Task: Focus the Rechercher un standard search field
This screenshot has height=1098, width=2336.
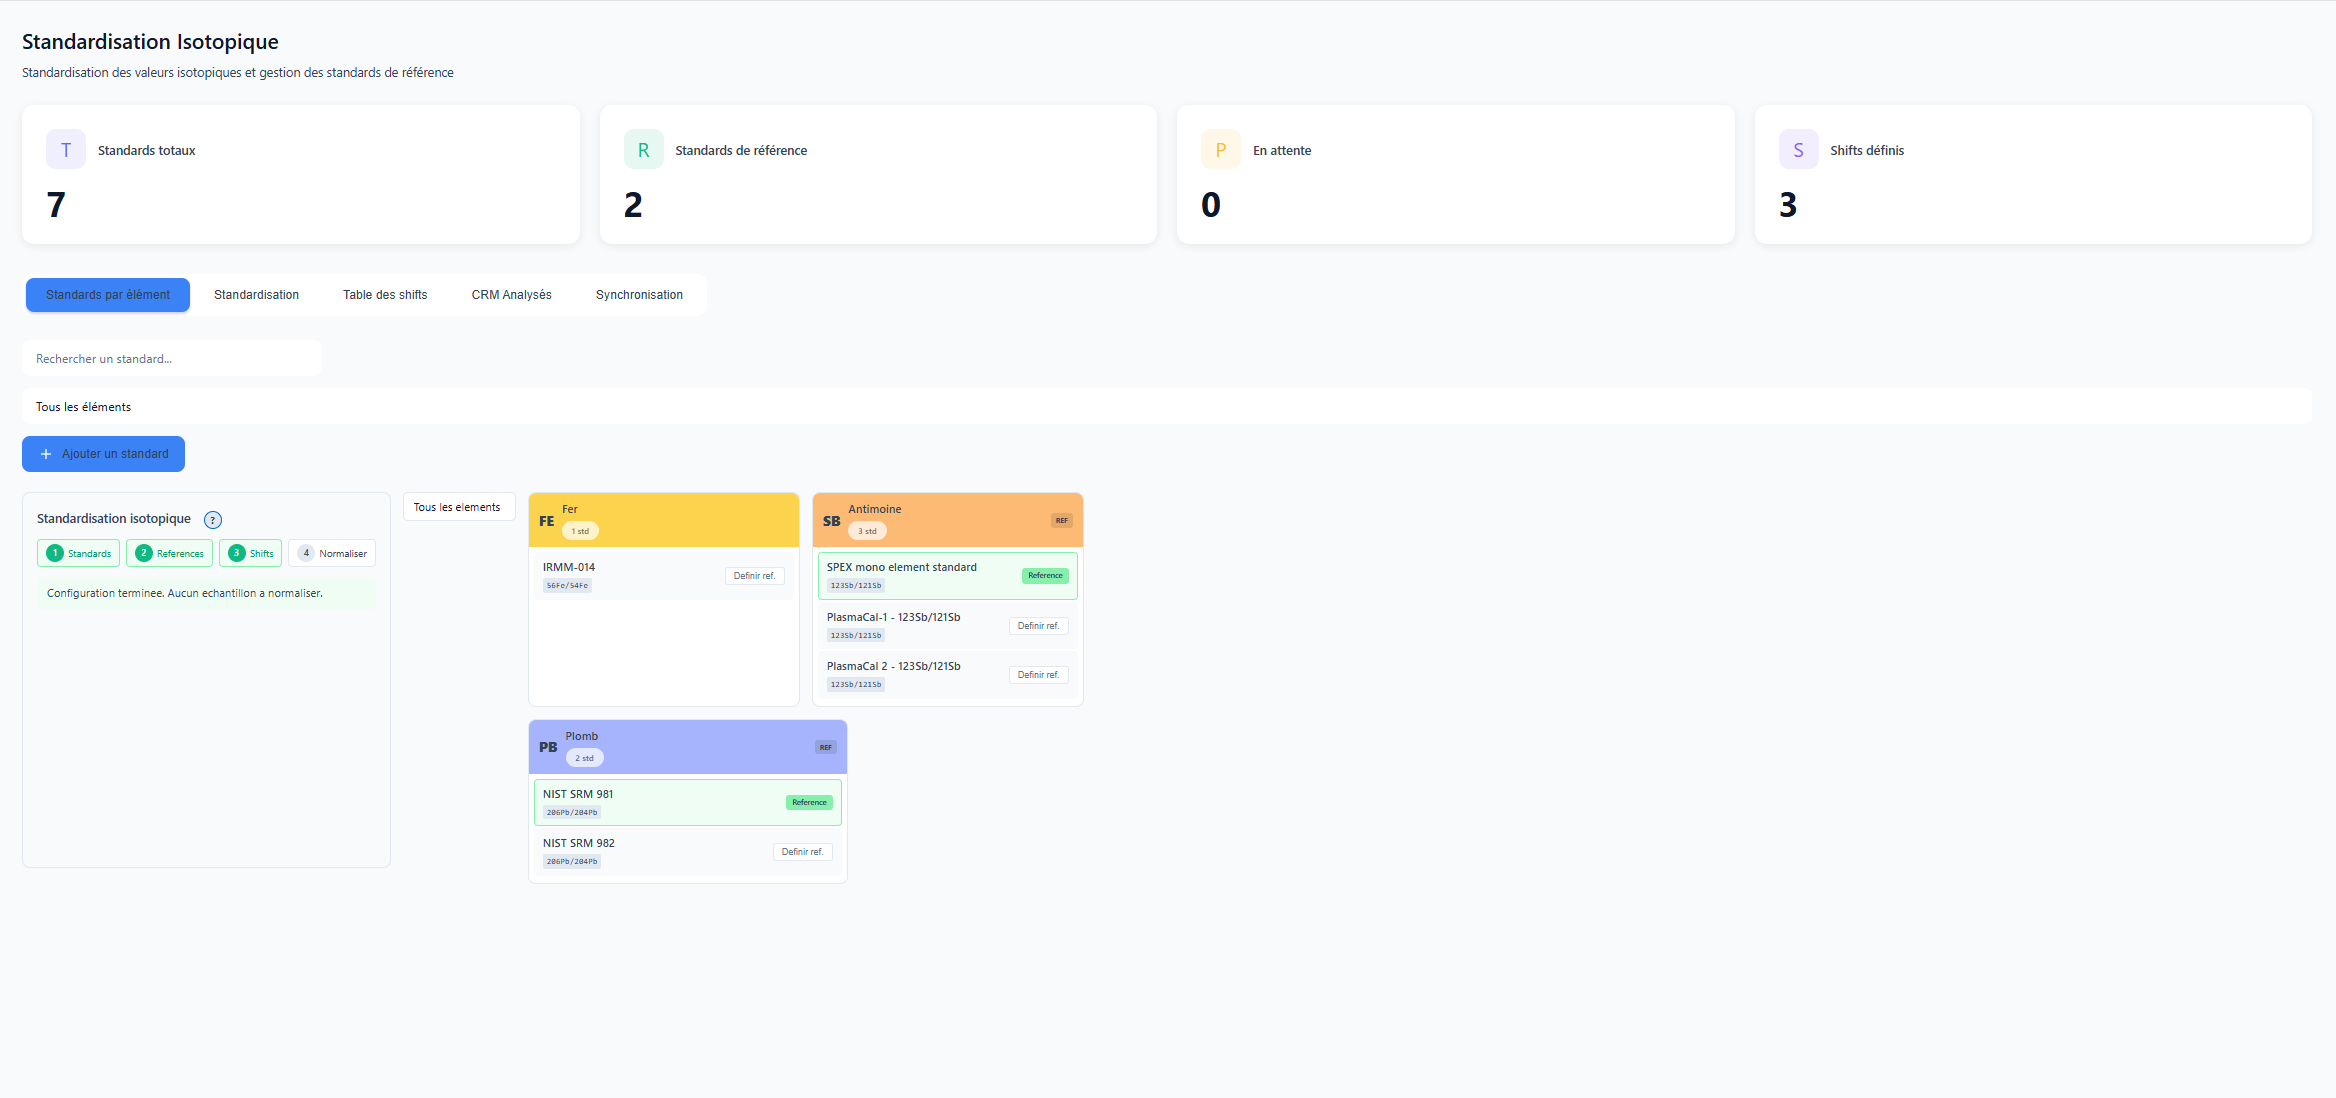Action: coord(172,359)
